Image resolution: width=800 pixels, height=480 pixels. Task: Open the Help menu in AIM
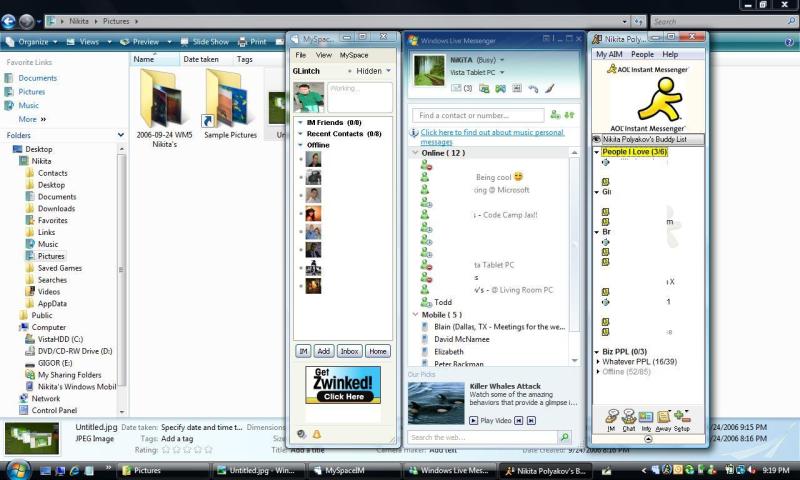[x=670, y=54]
